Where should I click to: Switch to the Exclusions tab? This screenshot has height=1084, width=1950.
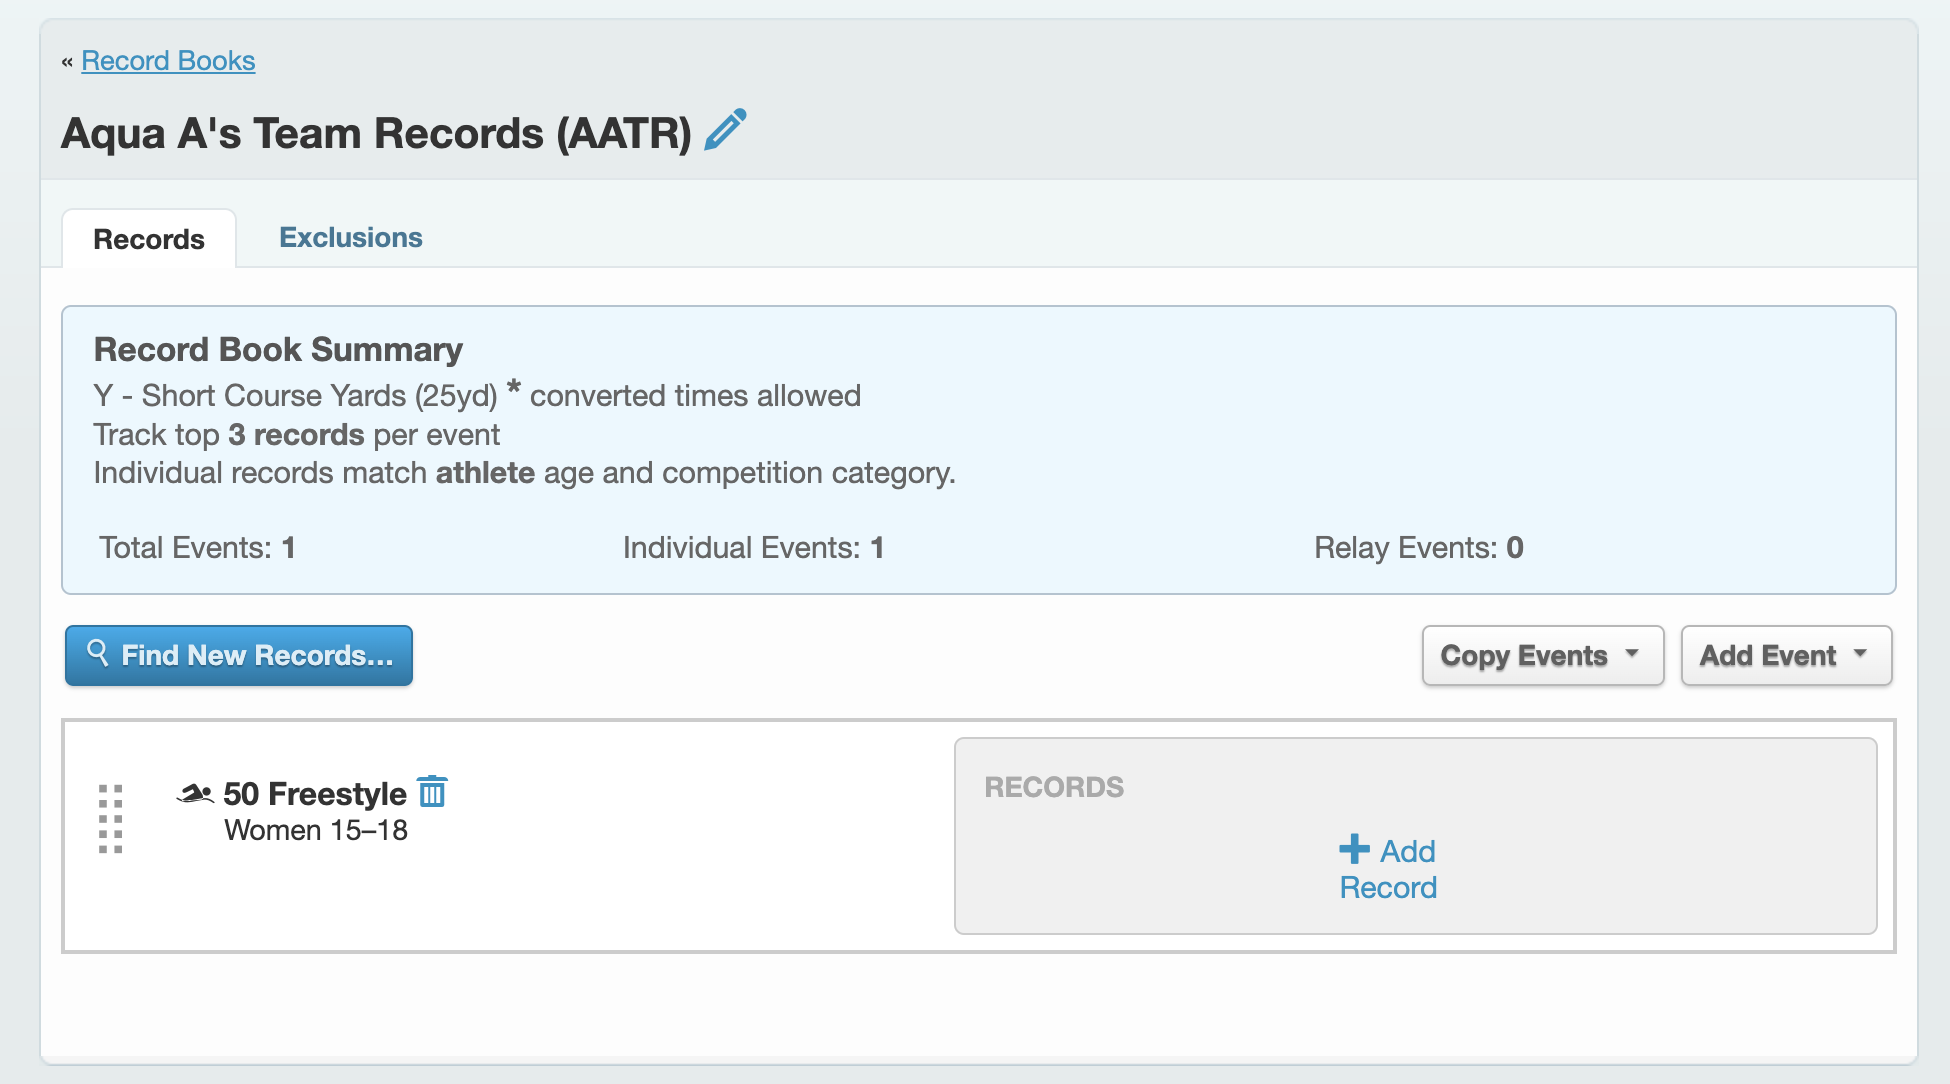(x=350, y=238)
